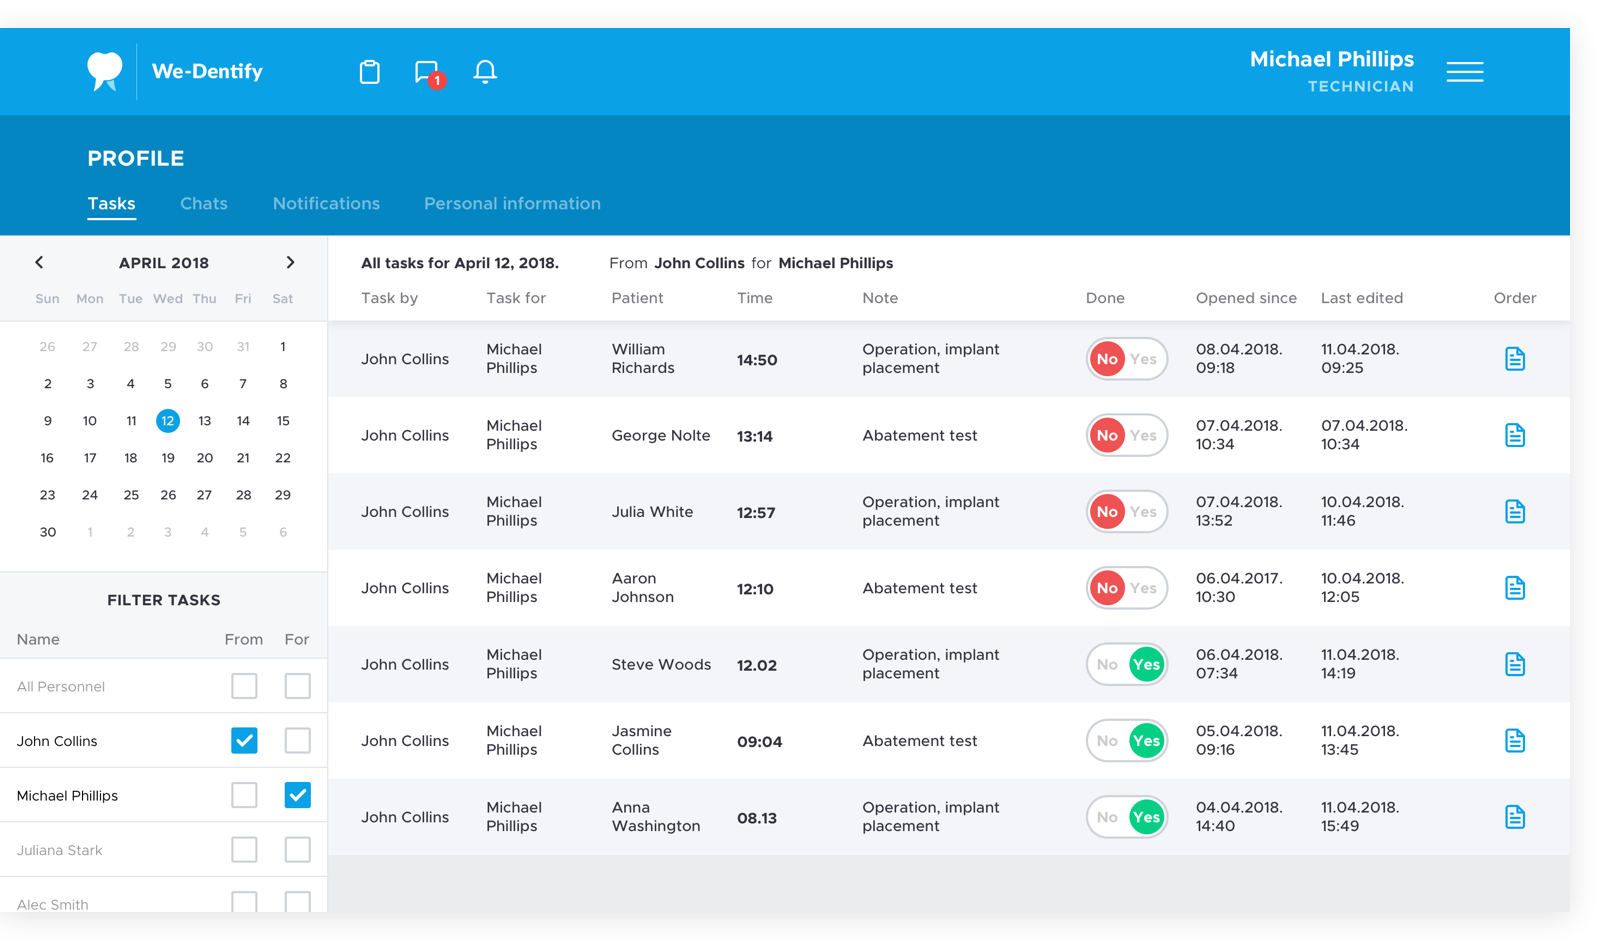The height and width of the screenshot is (948, 1602).
Task: Open the notifications bell icon
Action: (485, 72)
